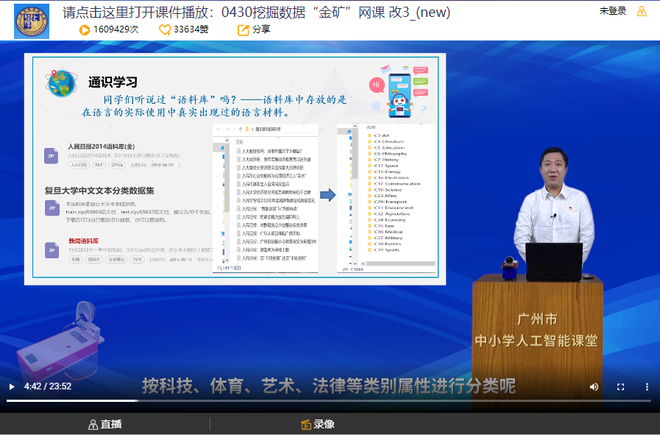Click the play button in the video player
Screen dimensions: 660x435
(11, 386)
